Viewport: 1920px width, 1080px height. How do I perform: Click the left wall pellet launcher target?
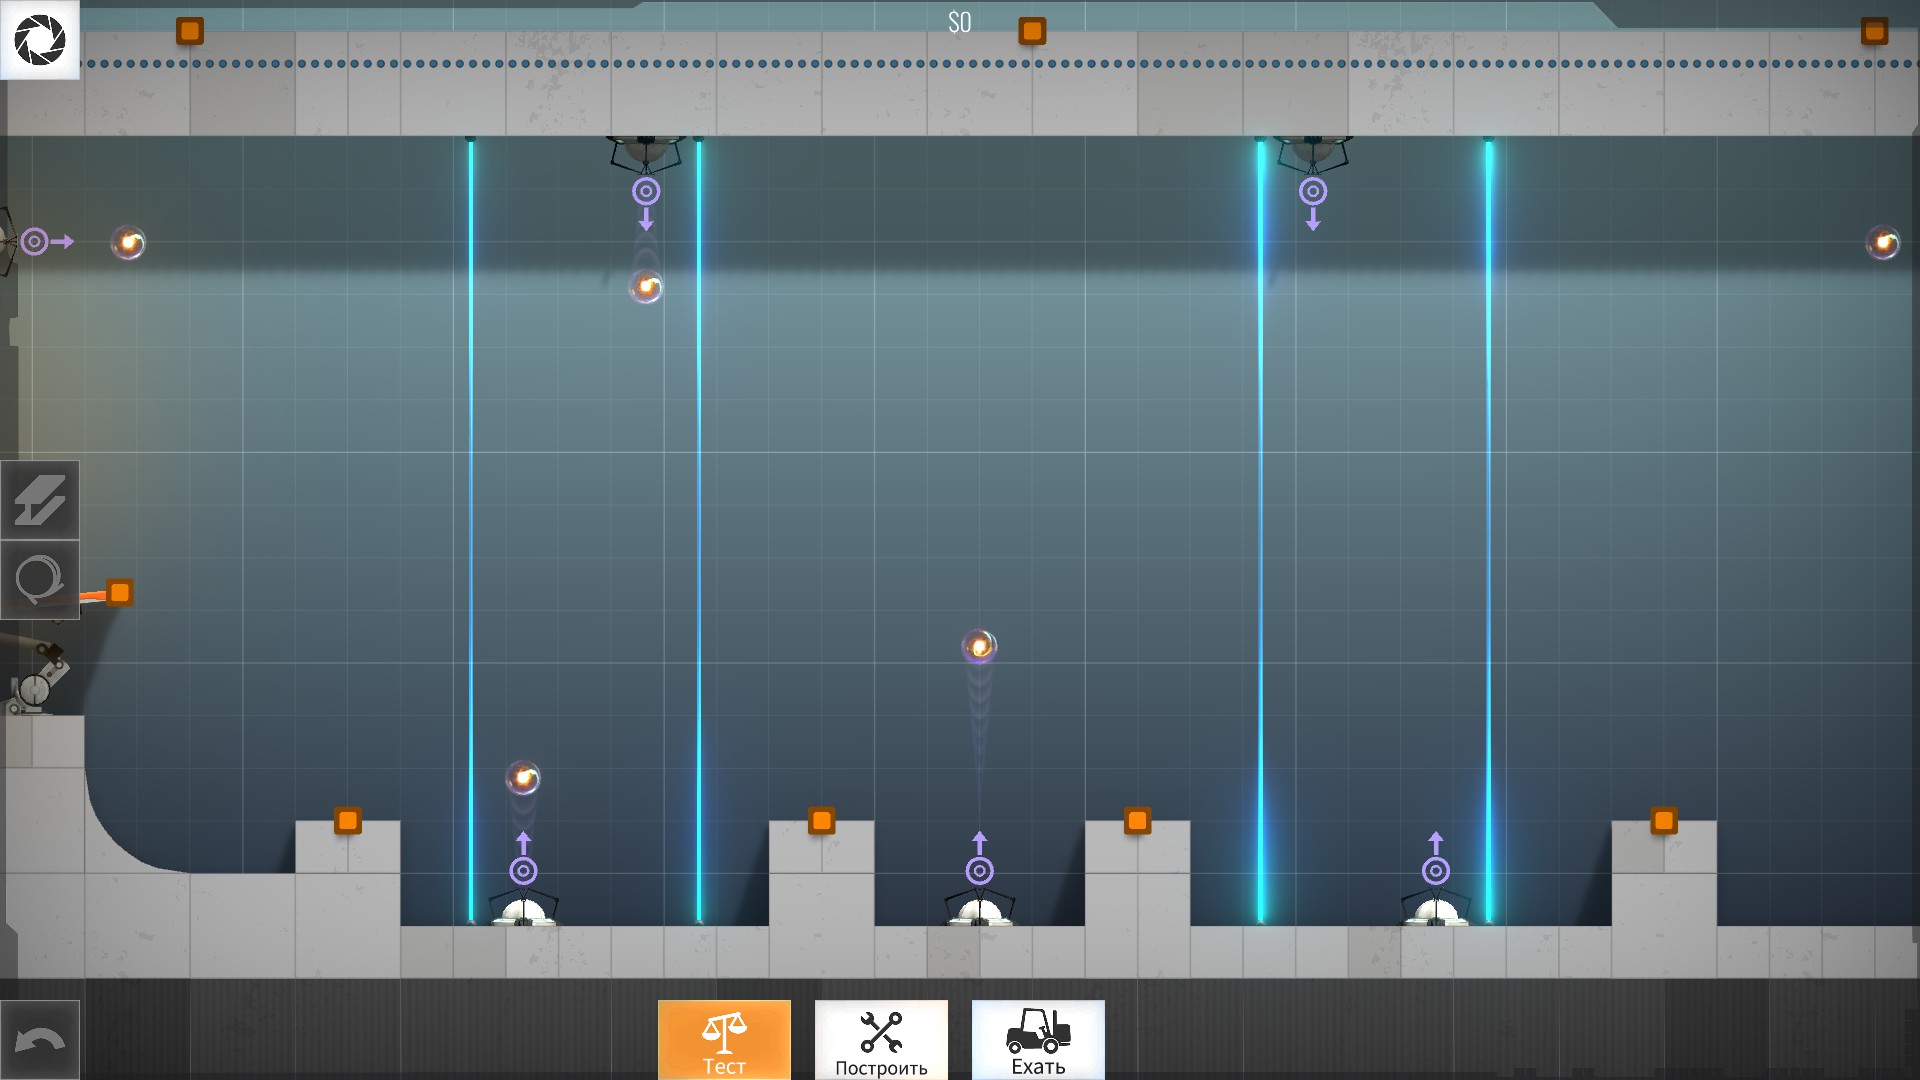click(34, 241)
